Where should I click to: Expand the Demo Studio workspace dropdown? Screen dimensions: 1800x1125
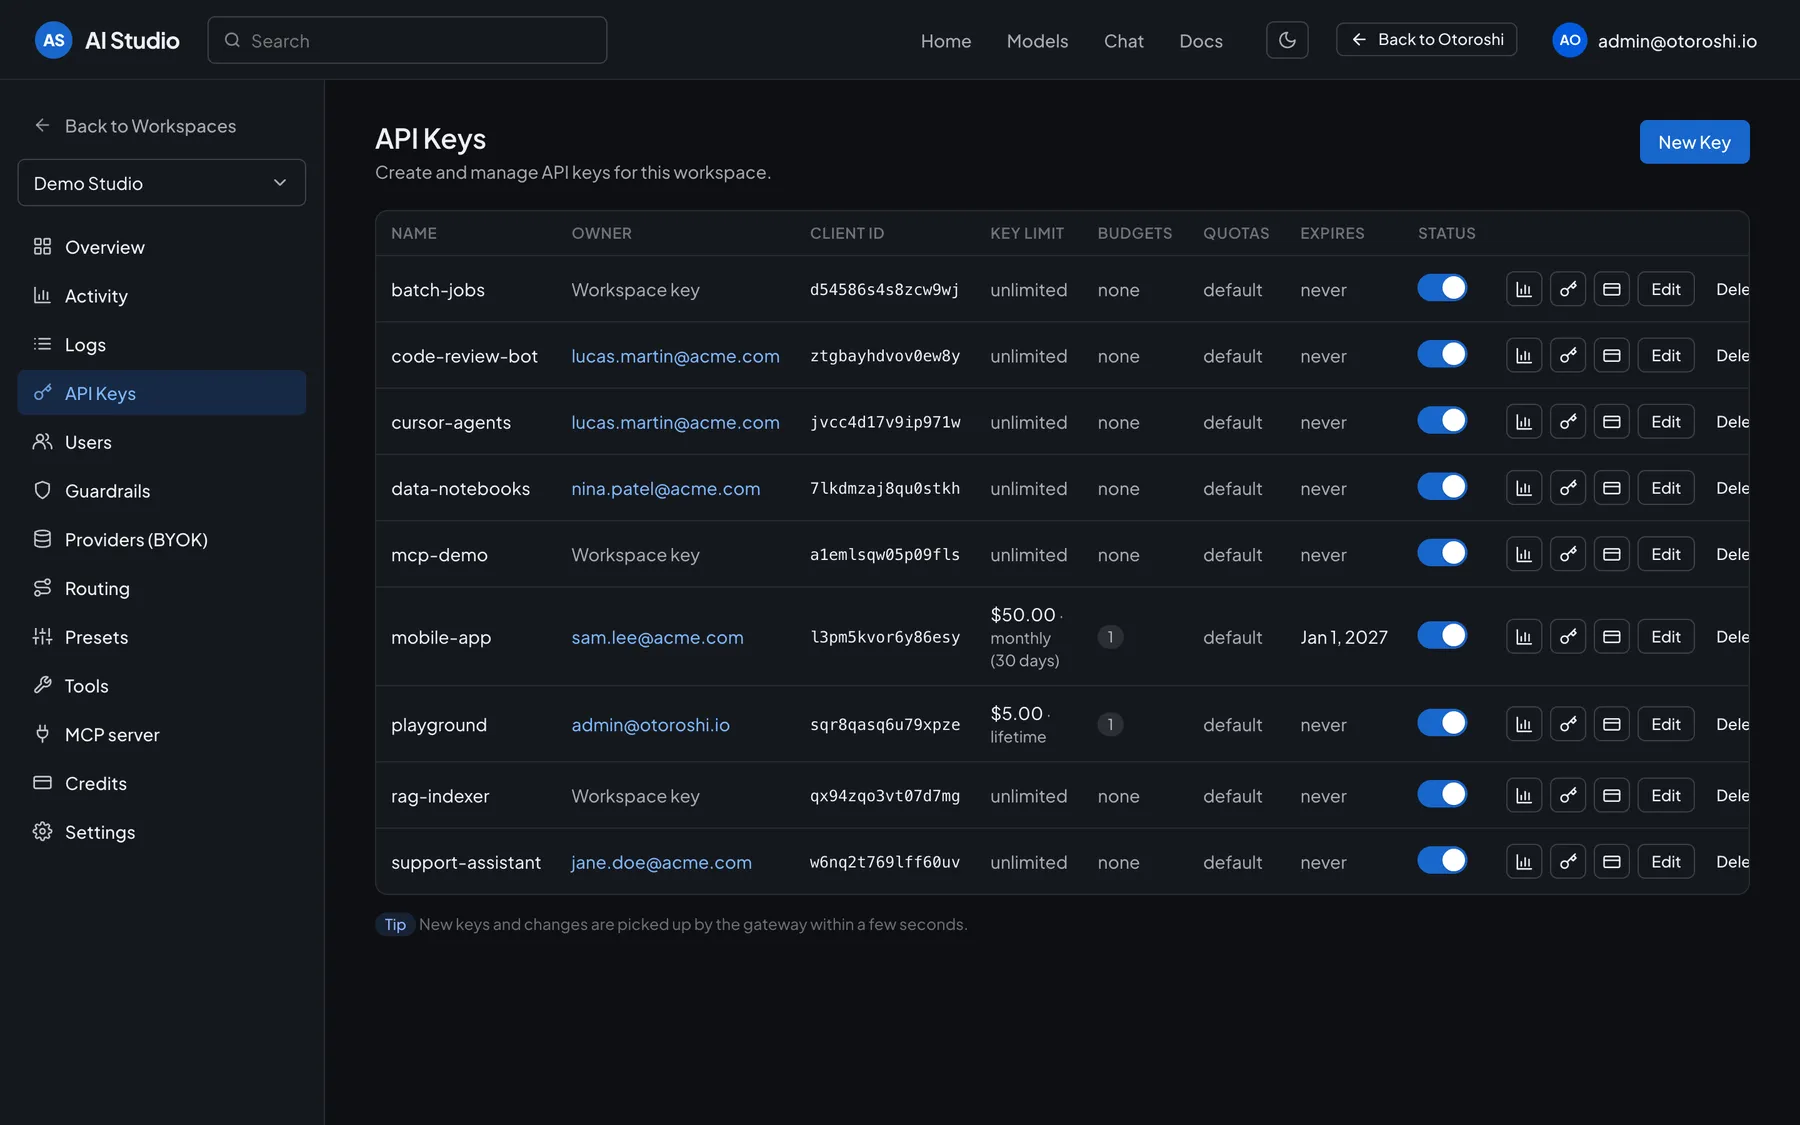162,183
